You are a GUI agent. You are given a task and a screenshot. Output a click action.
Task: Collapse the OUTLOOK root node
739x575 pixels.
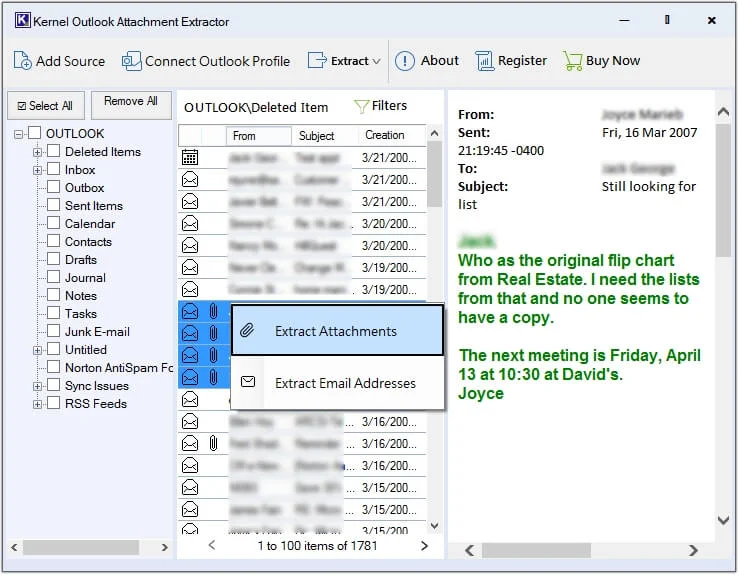click(x=18, y=134)
